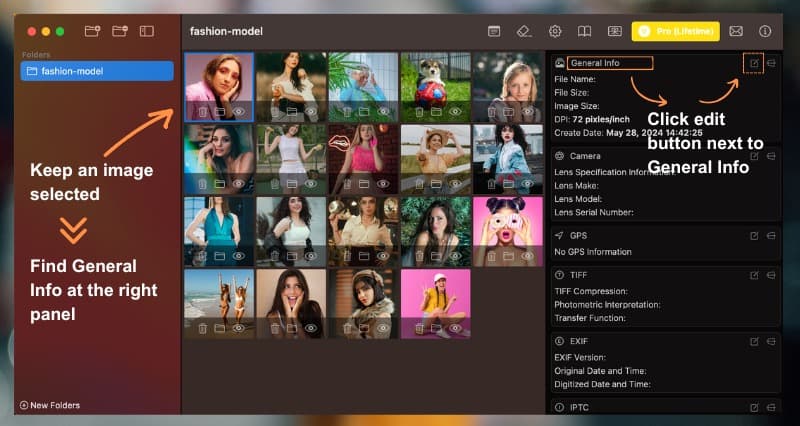Click trash icon on yellow-outfit pink-background photo

[419, 328]
